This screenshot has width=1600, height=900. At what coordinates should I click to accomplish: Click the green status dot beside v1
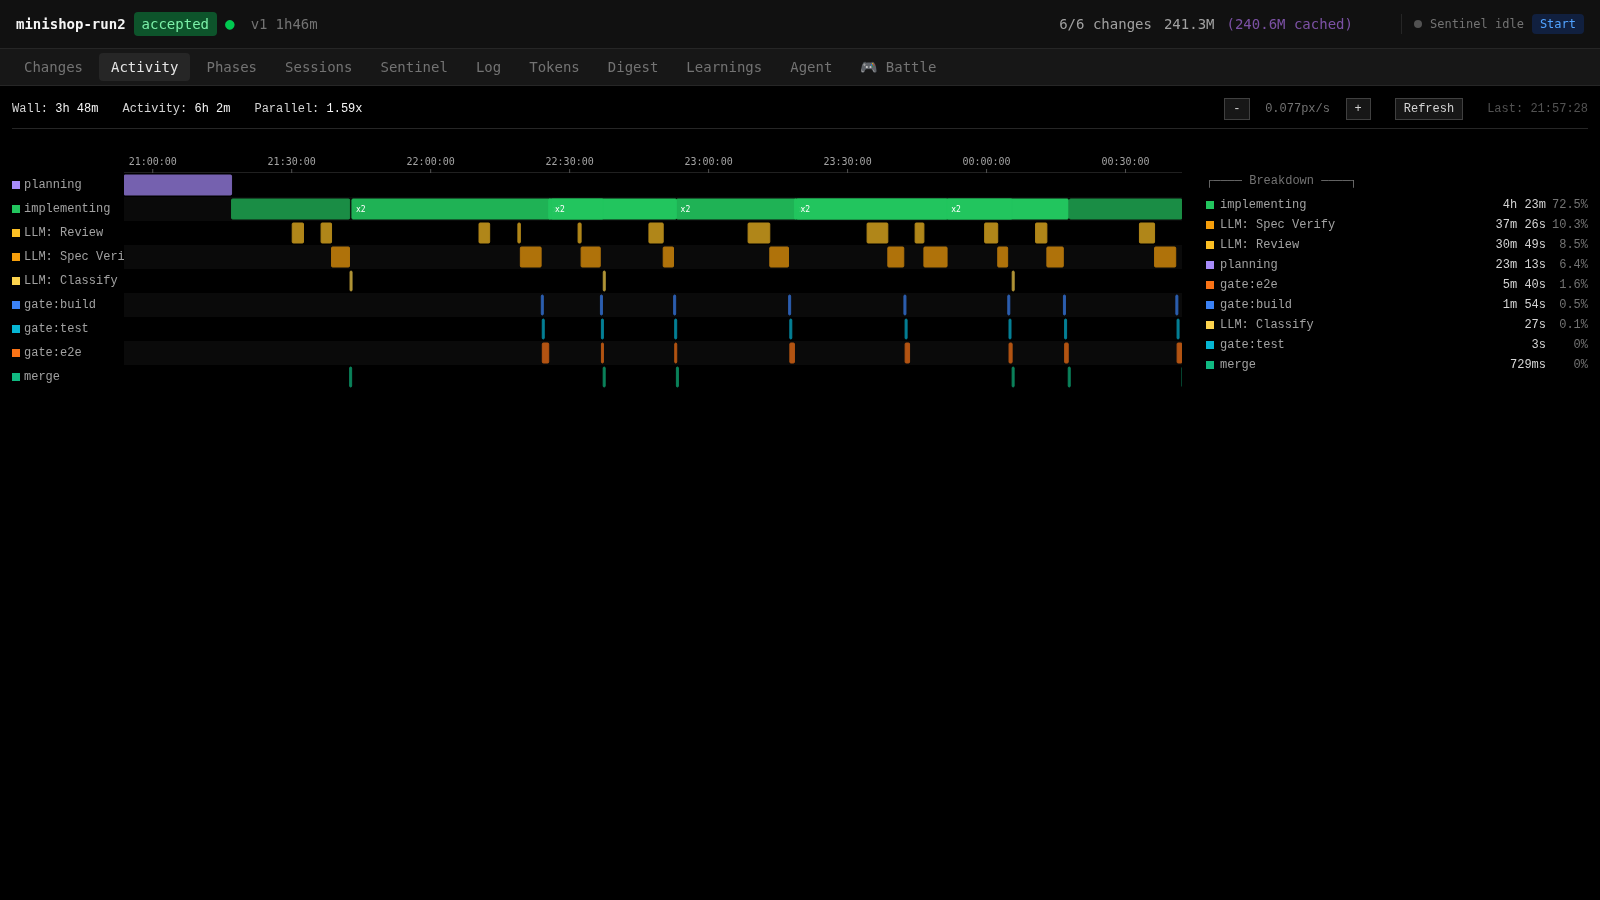229,24
